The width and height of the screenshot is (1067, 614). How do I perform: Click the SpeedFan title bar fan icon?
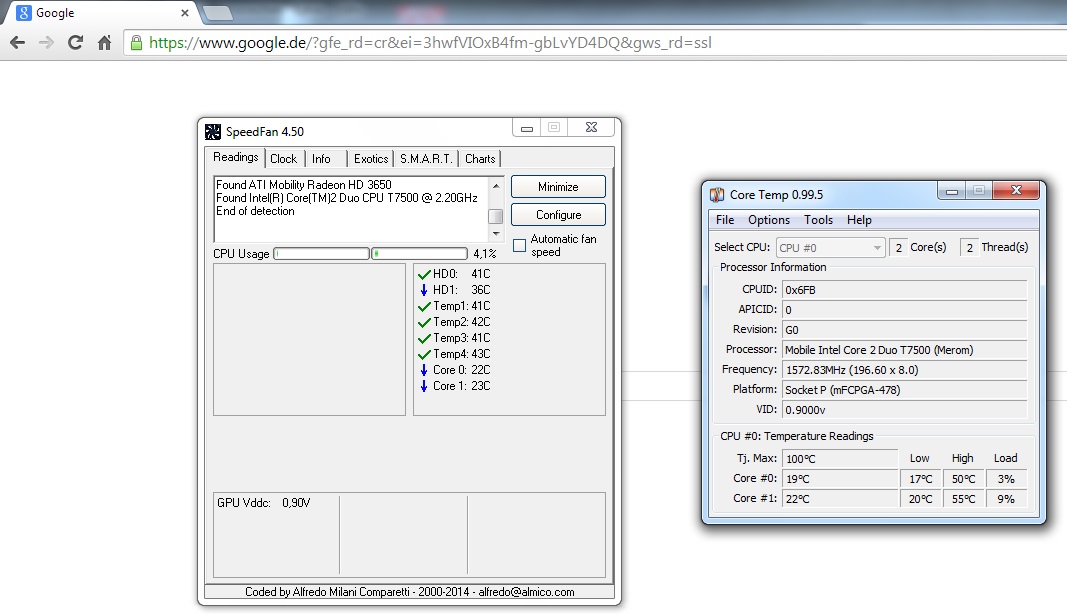(x=213, y=131)
